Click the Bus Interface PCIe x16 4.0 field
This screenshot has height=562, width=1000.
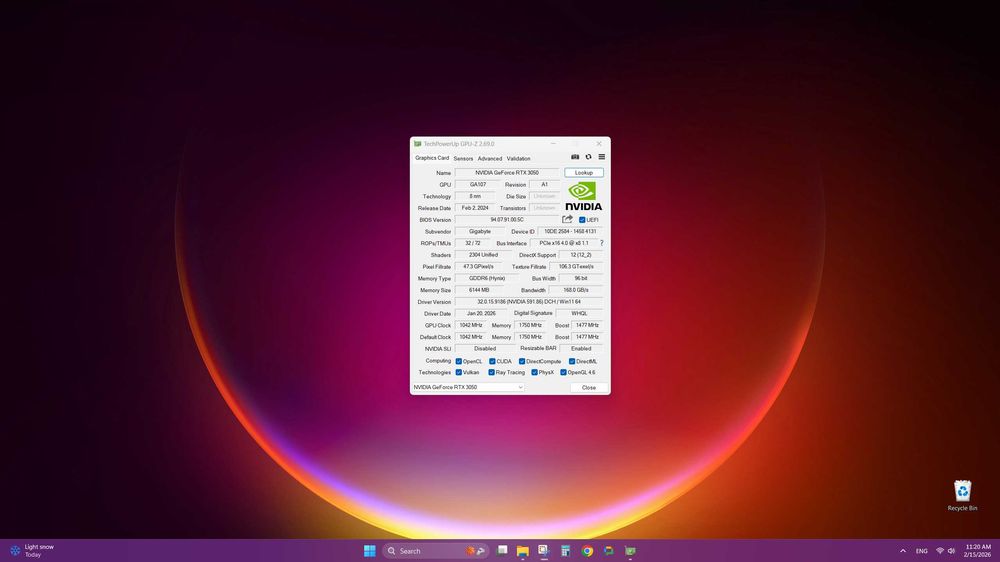click(x=564, y=243)
